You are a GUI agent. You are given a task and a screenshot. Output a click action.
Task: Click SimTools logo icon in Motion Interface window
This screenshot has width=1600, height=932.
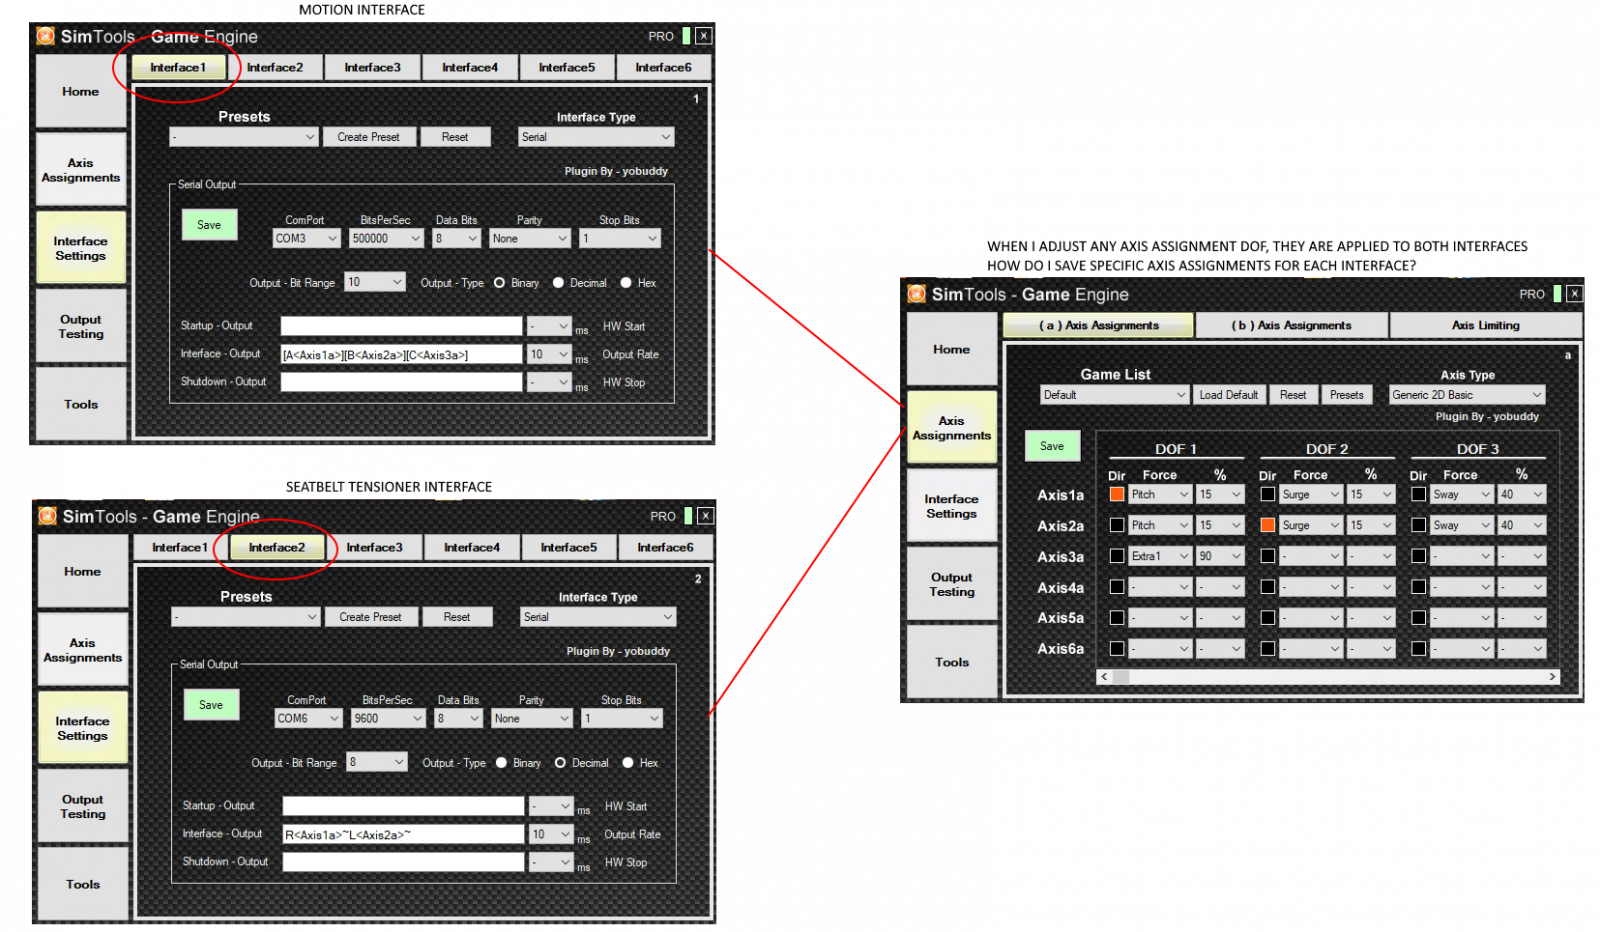46,36
